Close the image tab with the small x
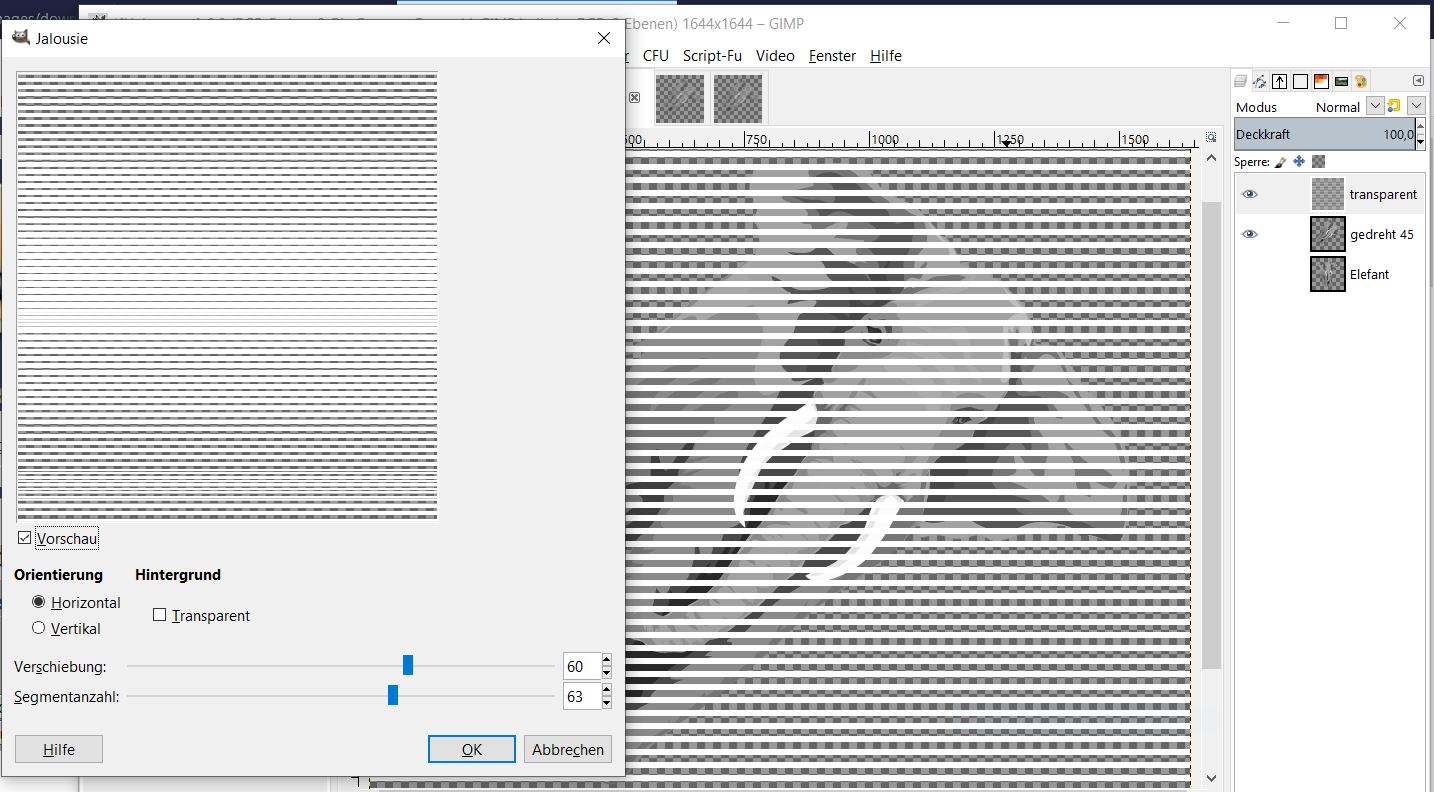Viewport: 1434px width, 792px height. coord(634,97)
